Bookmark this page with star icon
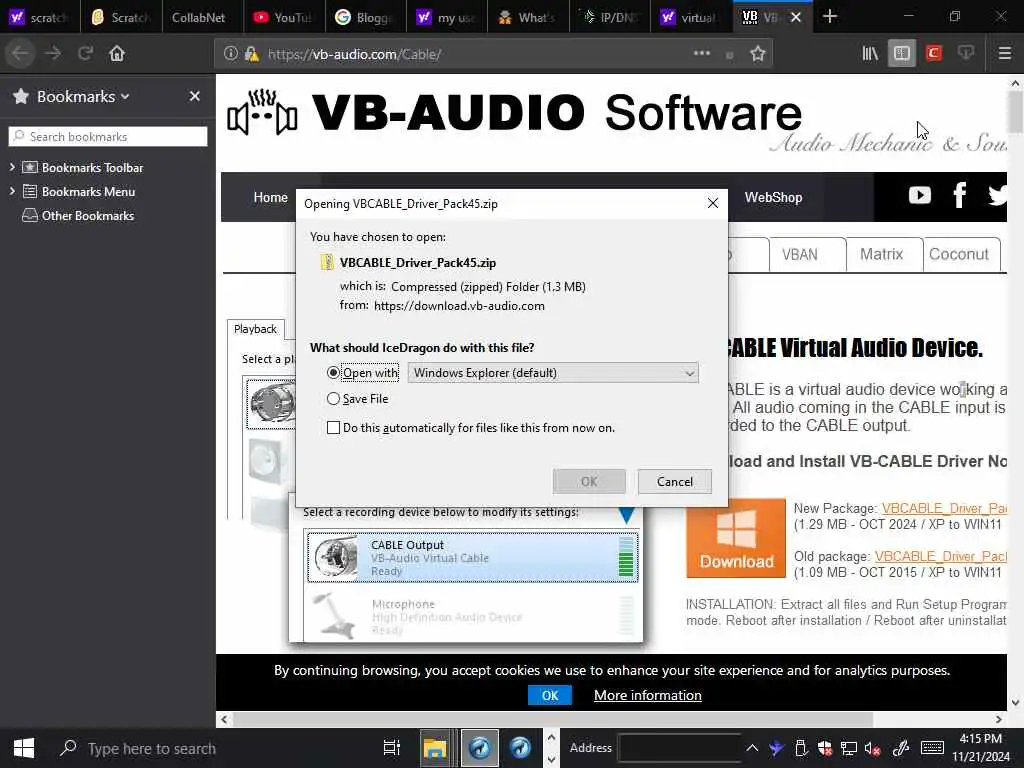This screenshot has width=1024, height=768. 758,54
